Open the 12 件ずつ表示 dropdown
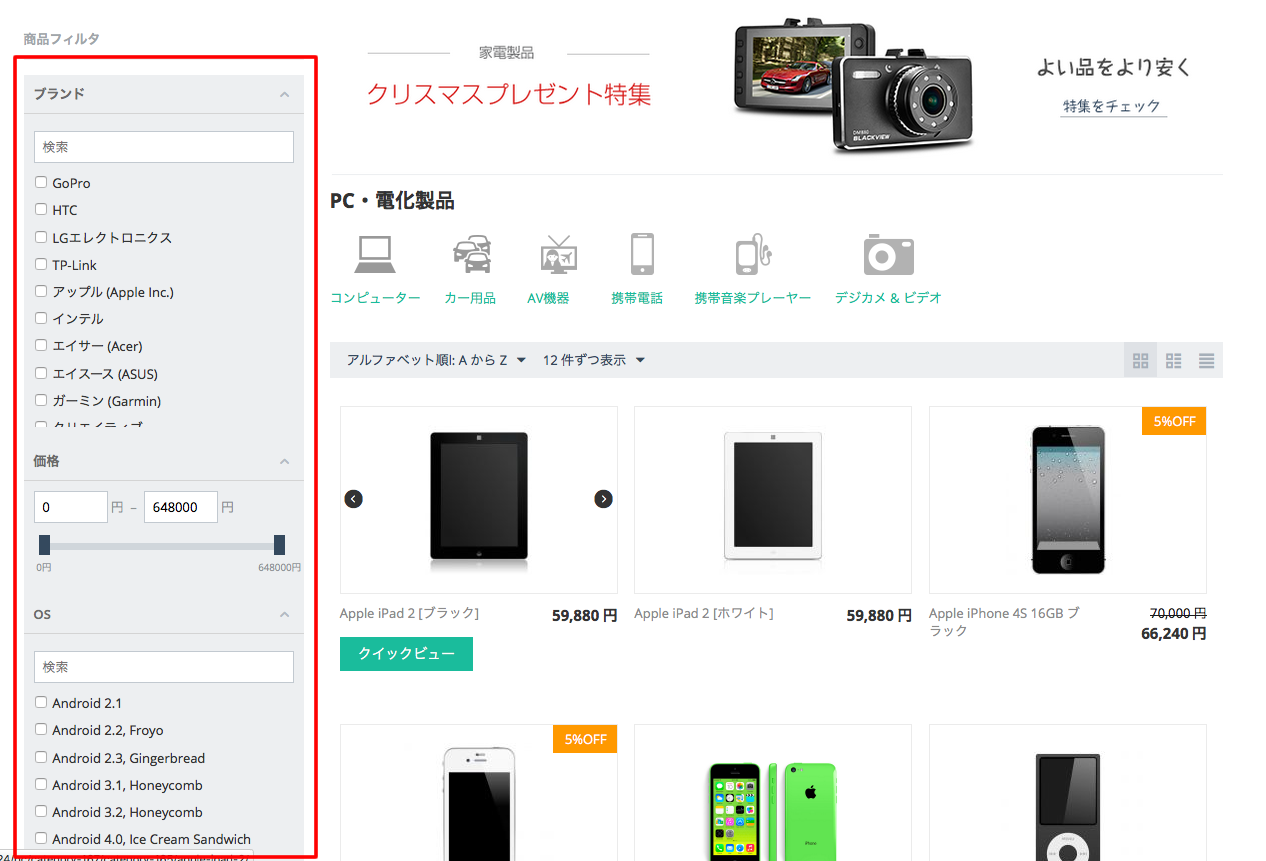1266x861 pixels. coord(593,360)
